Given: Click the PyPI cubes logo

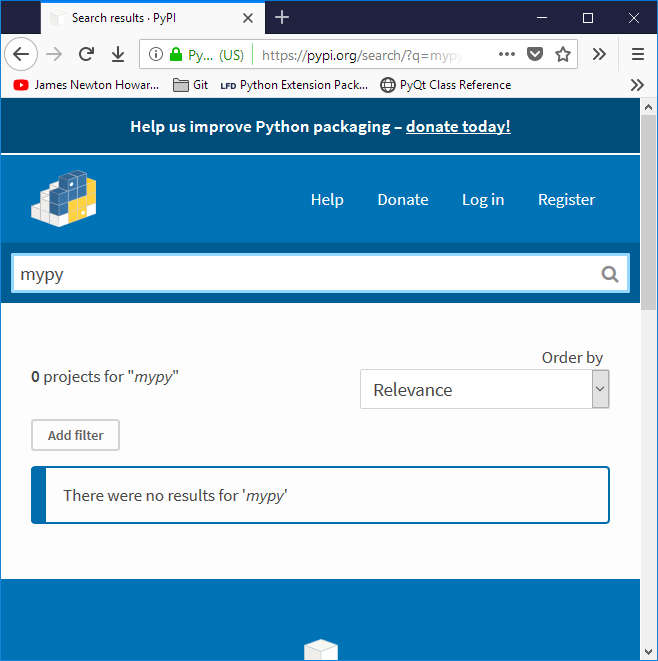Looking at the screenshot, I should click(64, 199).
